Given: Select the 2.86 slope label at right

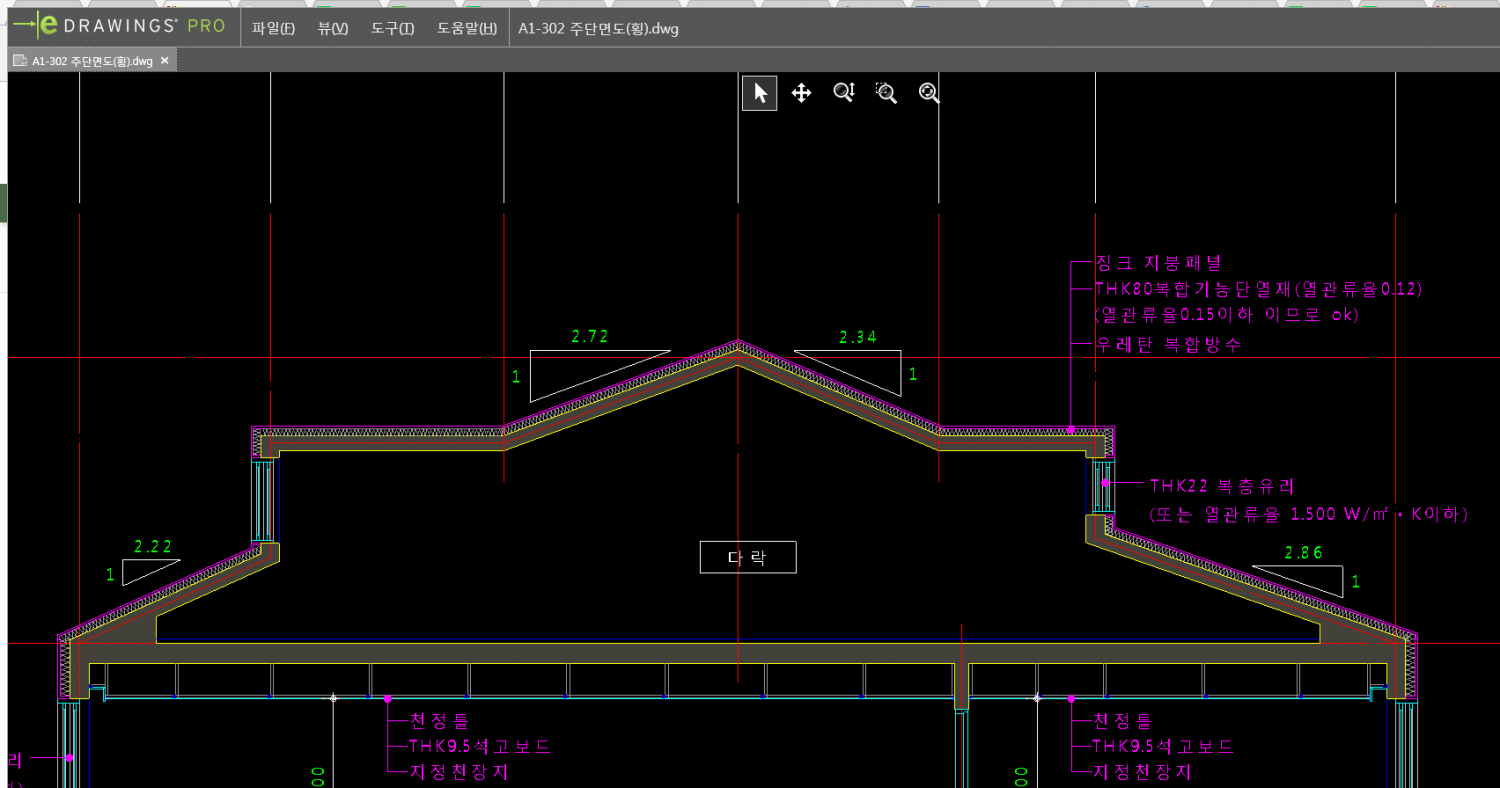Looking at the screenshot, I should pyautogui.click(x=1303, y=553).
